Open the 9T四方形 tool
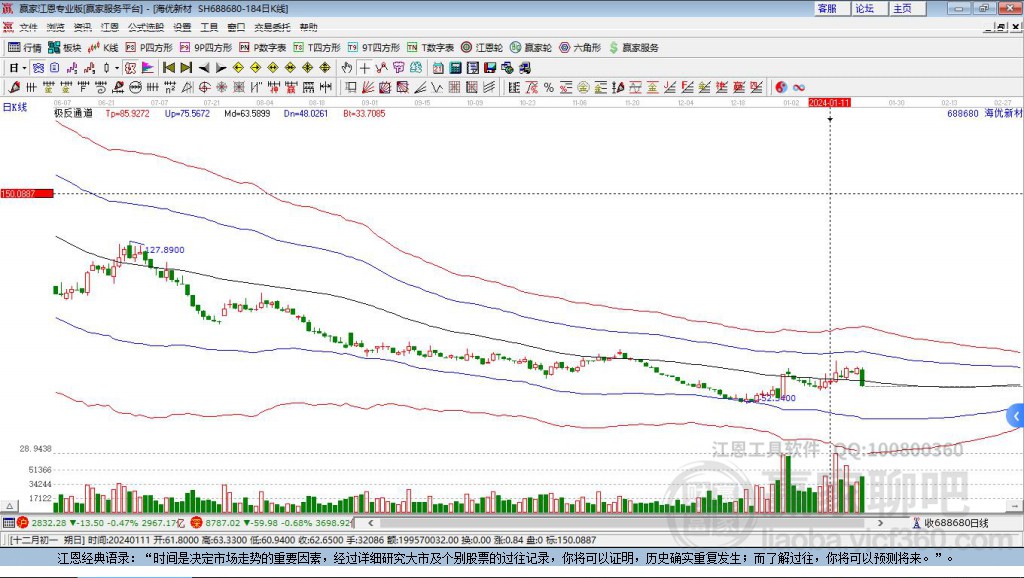1024x578 pixels. click(x=374, y=48)
